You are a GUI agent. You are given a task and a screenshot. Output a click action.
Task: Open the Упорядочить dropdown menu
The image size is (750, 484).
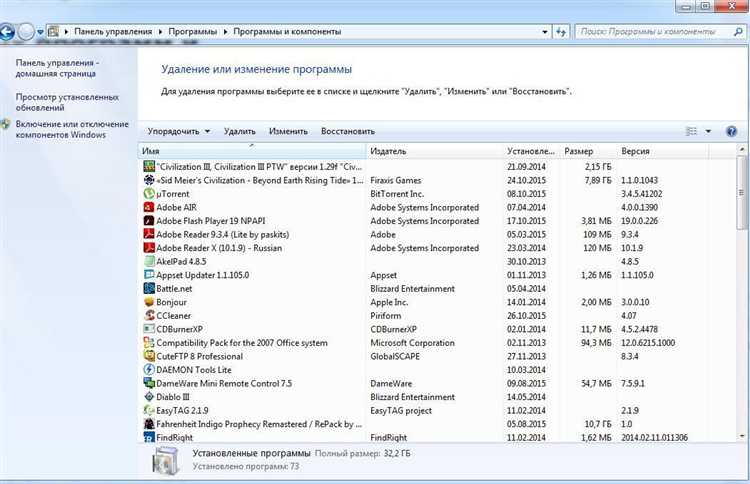point(179,131)
